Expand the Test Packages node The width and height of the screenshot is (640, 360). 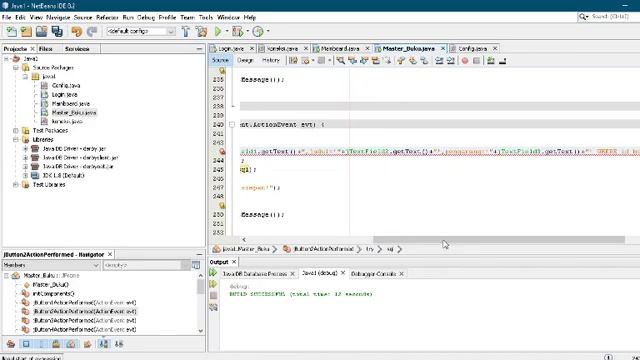(x=16, y=131)
